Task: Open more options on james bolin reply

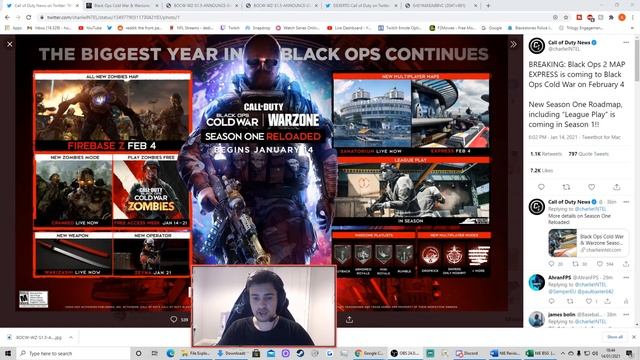Action: point(626,314)
